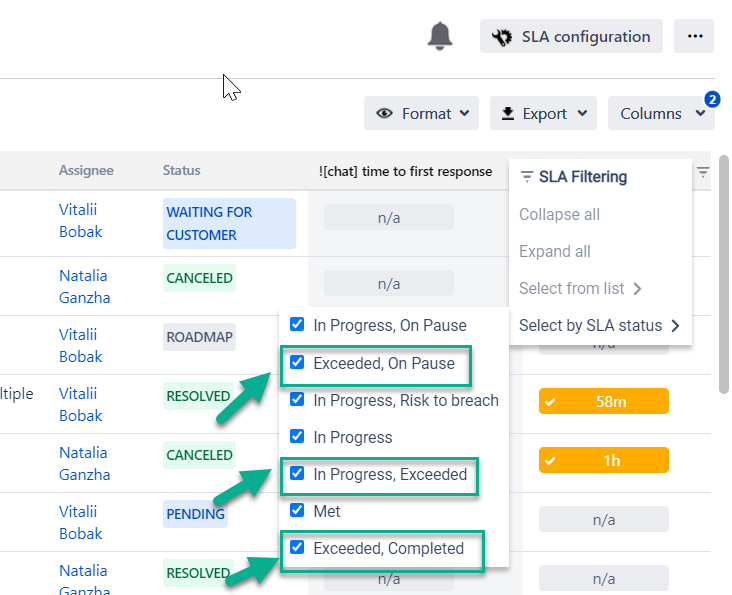The width and height of the screenshot is (732, 595).
Task: Uncheck In Progress, Exceeded checkbox
Action: (x=297, y=473)
